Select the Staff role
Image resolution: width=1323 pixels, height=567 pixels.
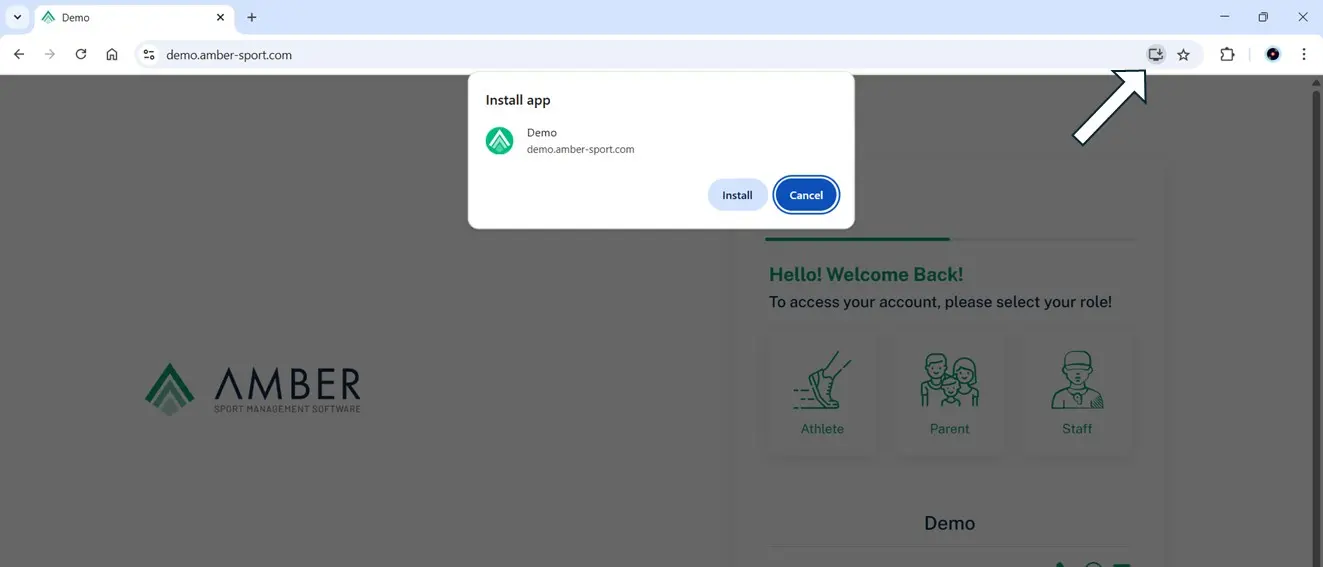click(1077, 394)
